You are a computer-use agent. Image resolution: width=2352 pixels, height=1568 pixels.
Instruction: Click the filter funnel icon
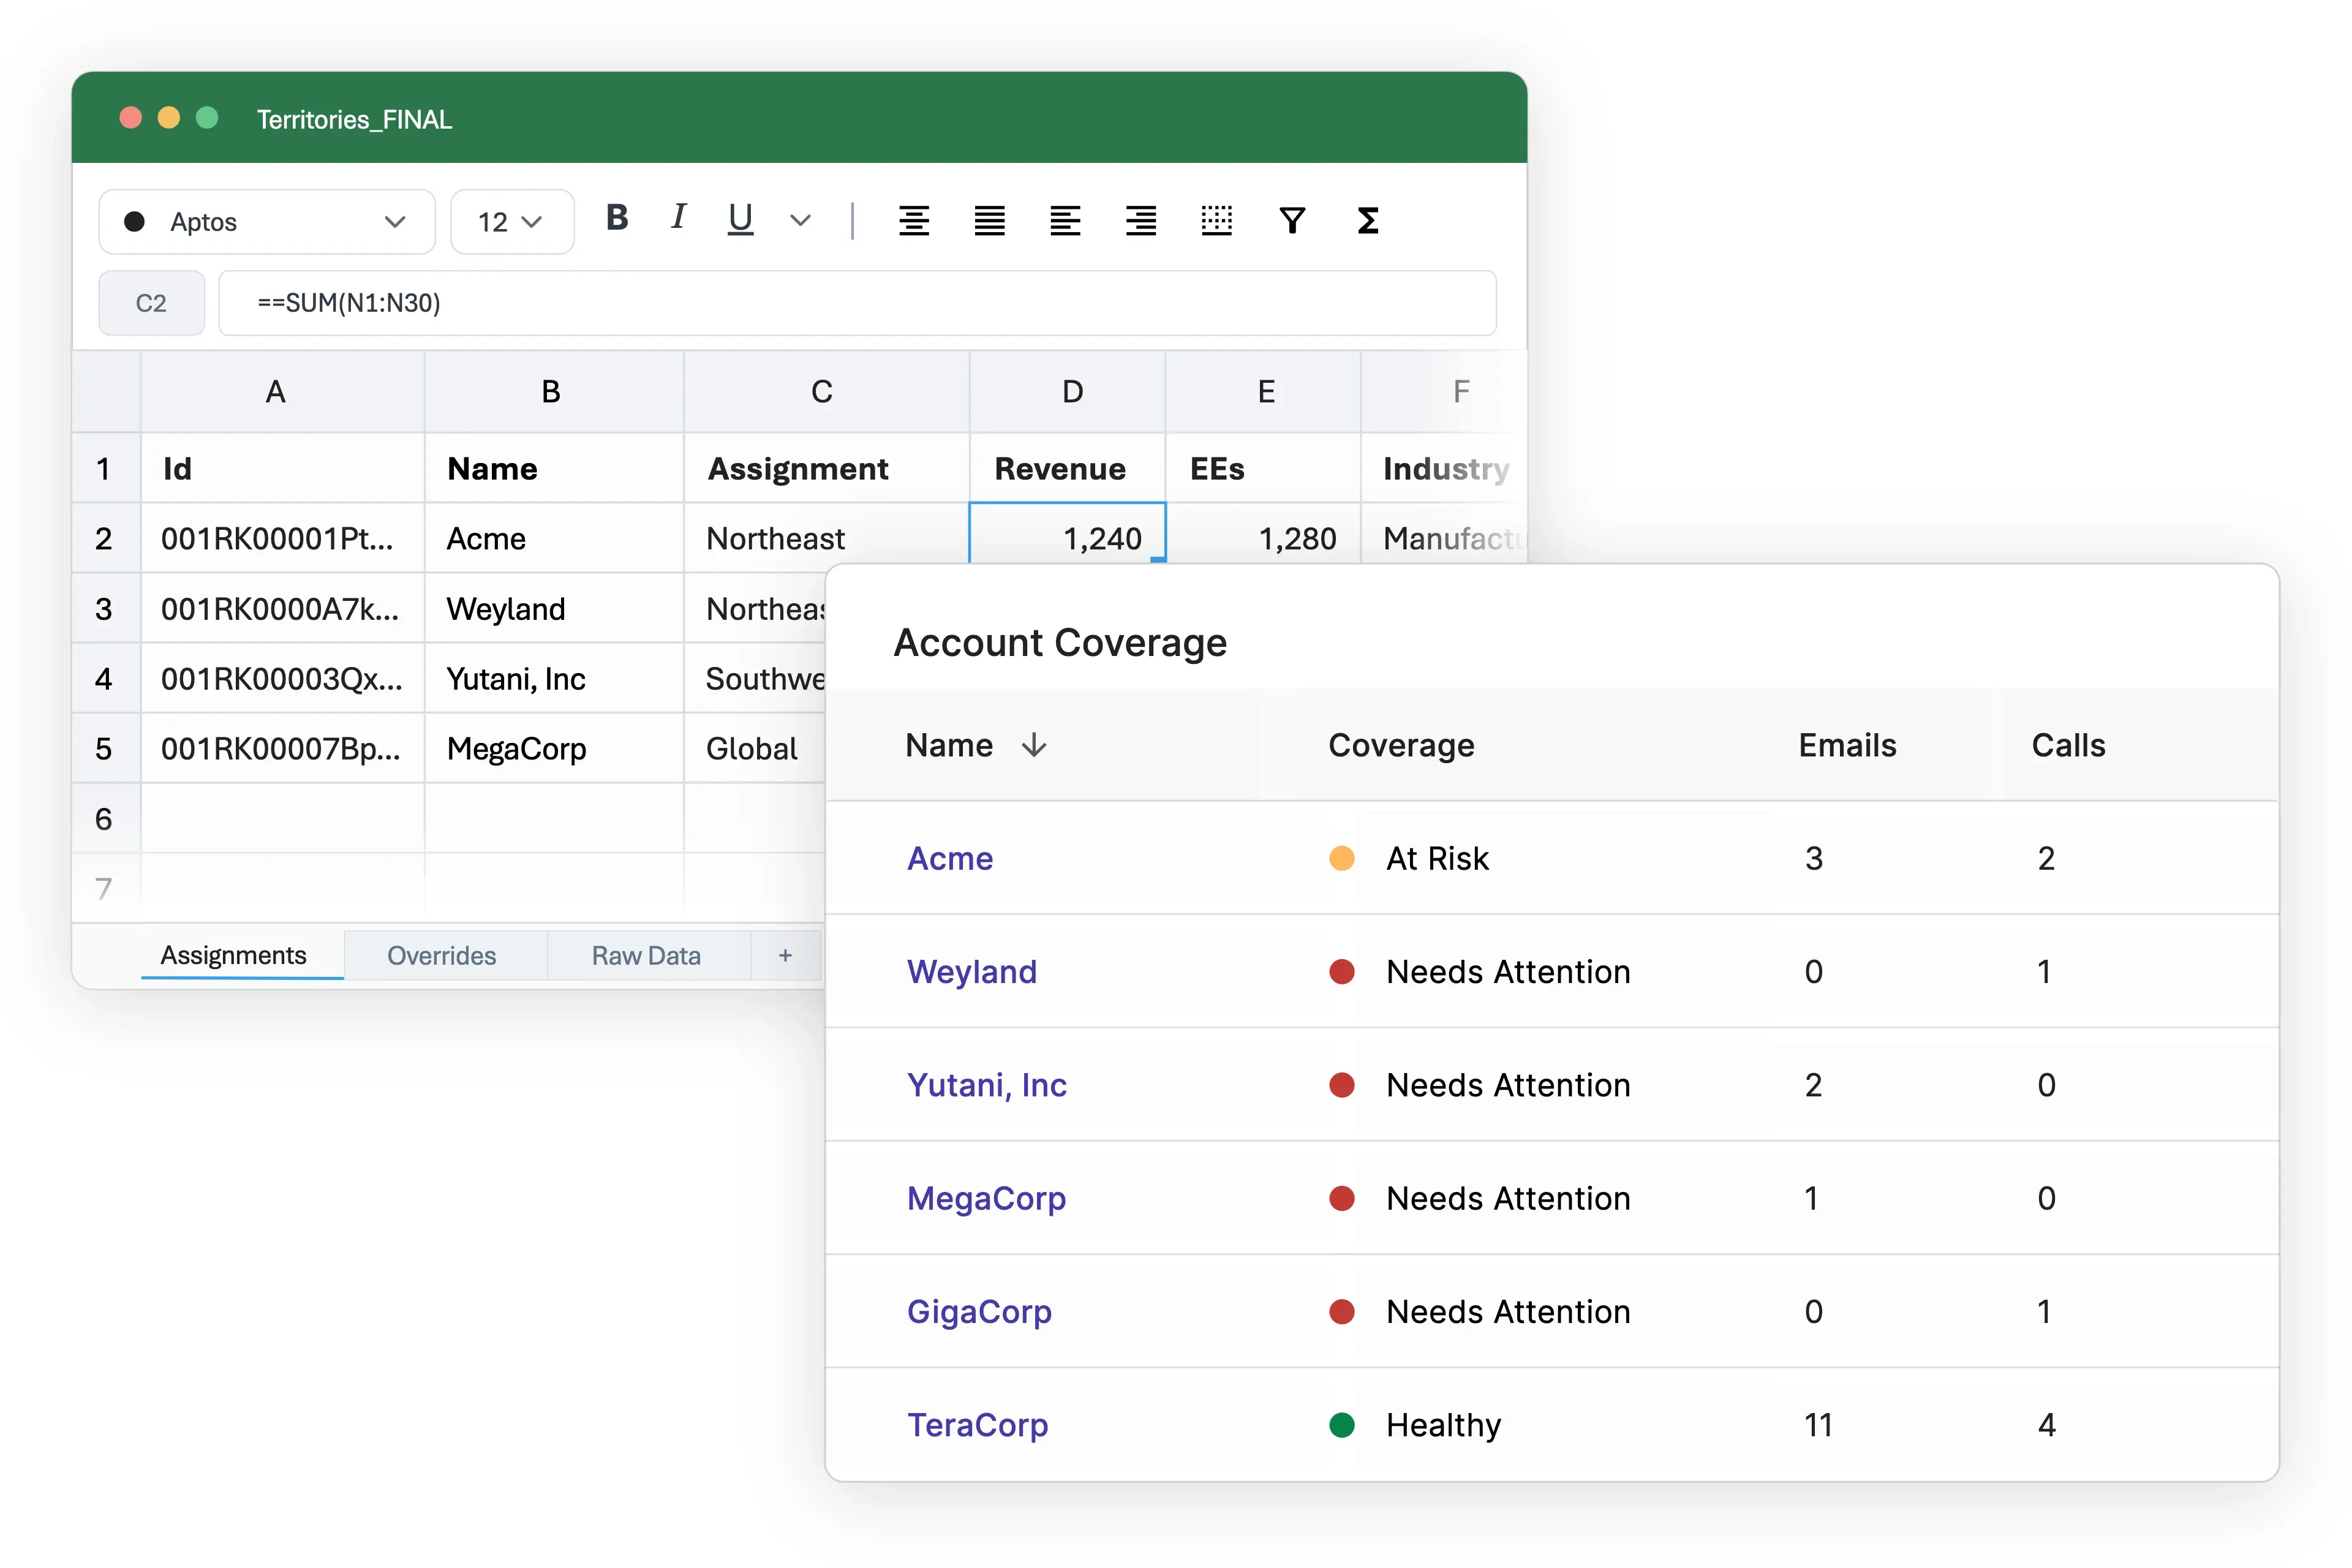tap(1292, 221)
